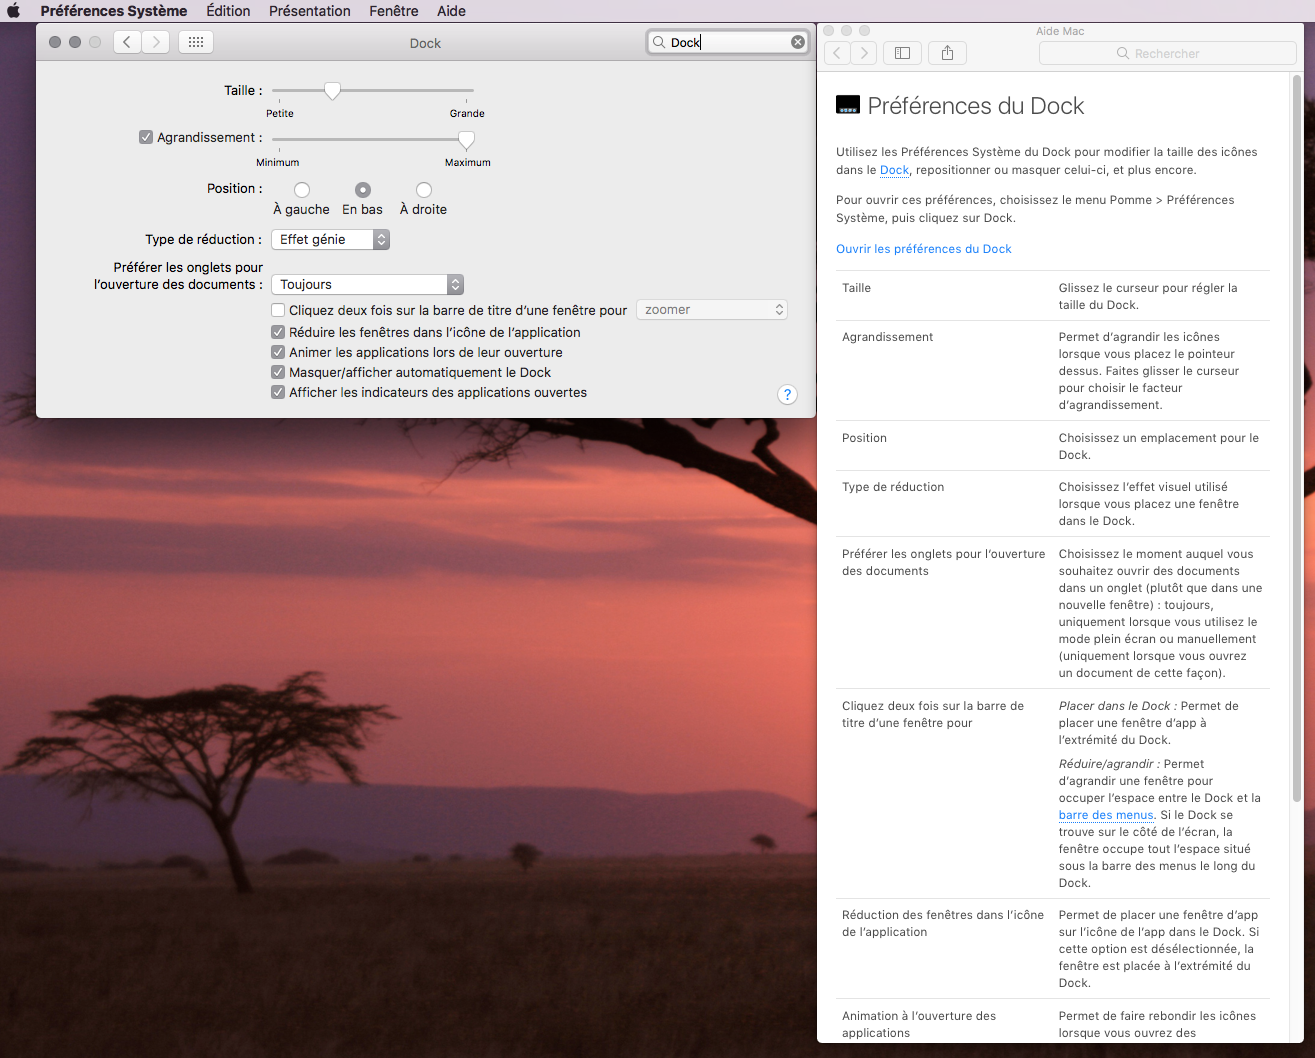Uncheck Afficher les indicateurs des applications ouvertes
The image size is (1315, 1058).
pyautogui.click(x=278, y=392)
